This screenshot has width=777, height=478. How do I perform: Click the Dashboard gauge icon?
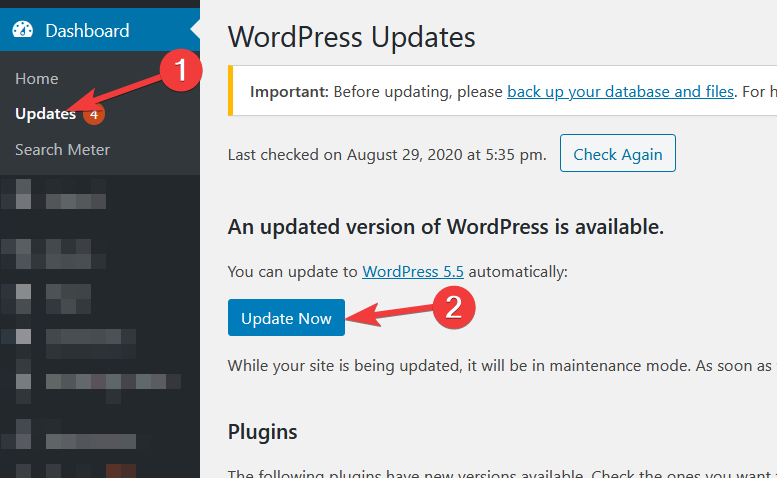22,30
